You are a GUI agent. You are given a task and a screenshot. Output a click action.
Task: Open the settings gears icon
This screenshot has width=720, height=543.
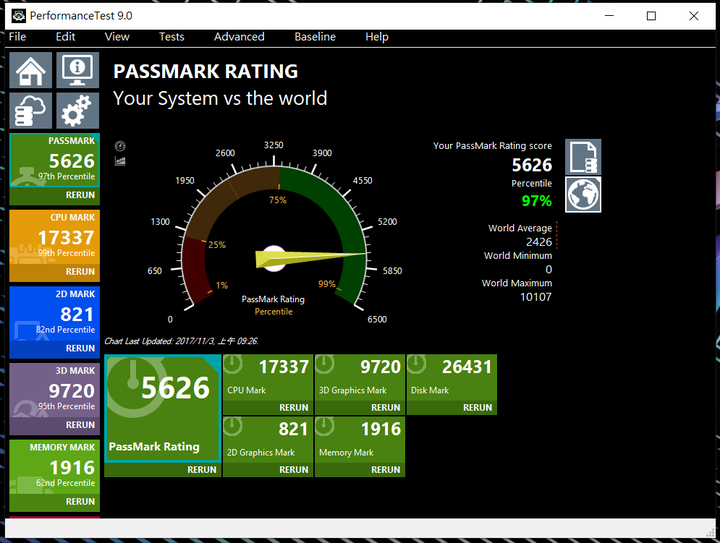77,110
